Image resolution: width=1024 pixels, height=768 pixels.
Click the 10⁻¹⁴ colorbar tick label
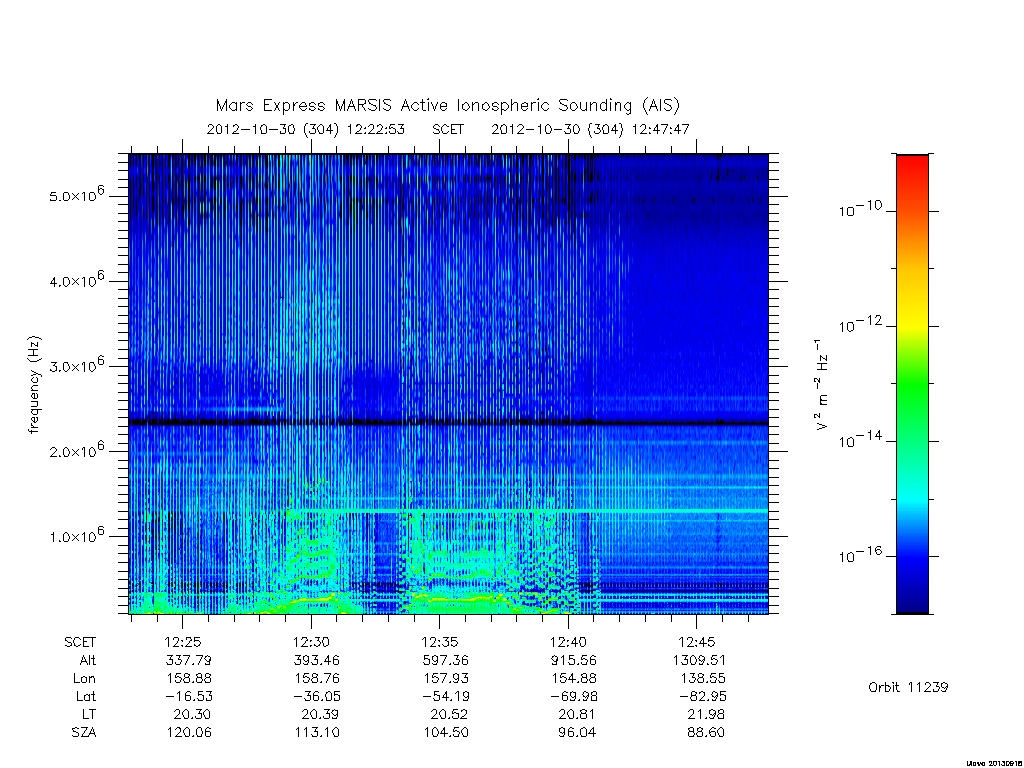tap(860, 440)
